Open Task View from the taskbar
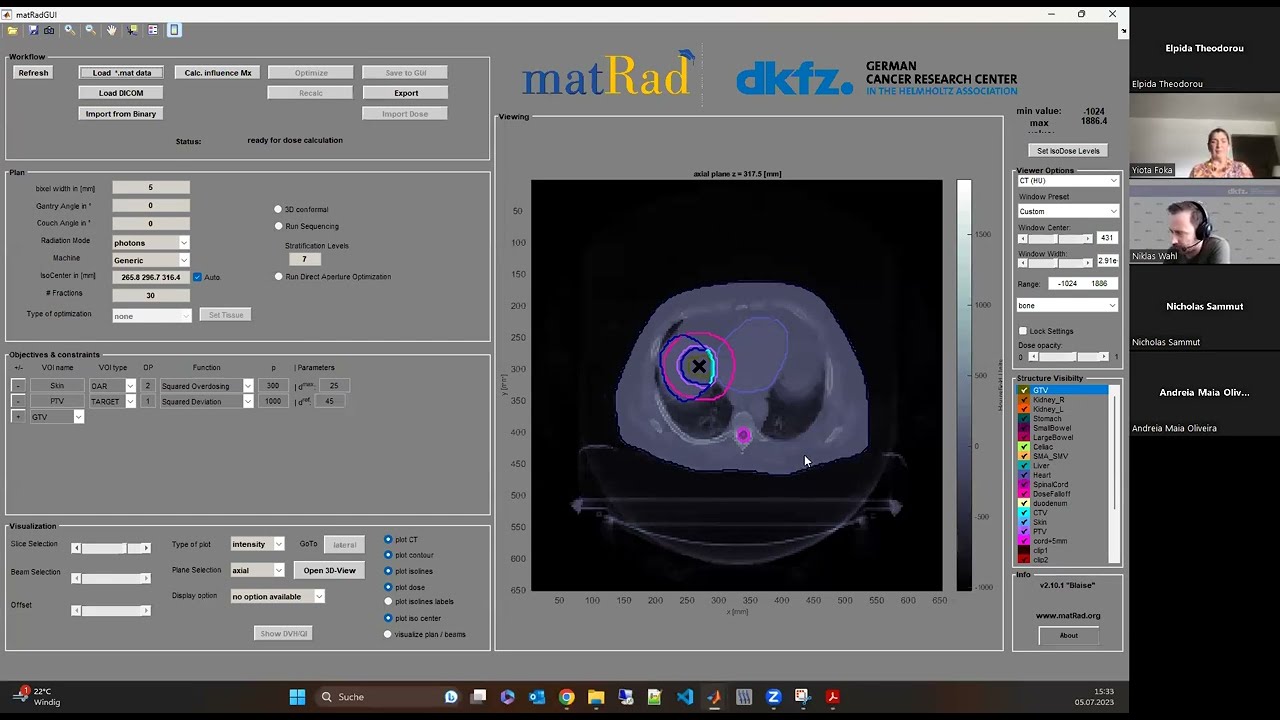The height and width of the screenshot is (720, 1280). coord(479,697)
